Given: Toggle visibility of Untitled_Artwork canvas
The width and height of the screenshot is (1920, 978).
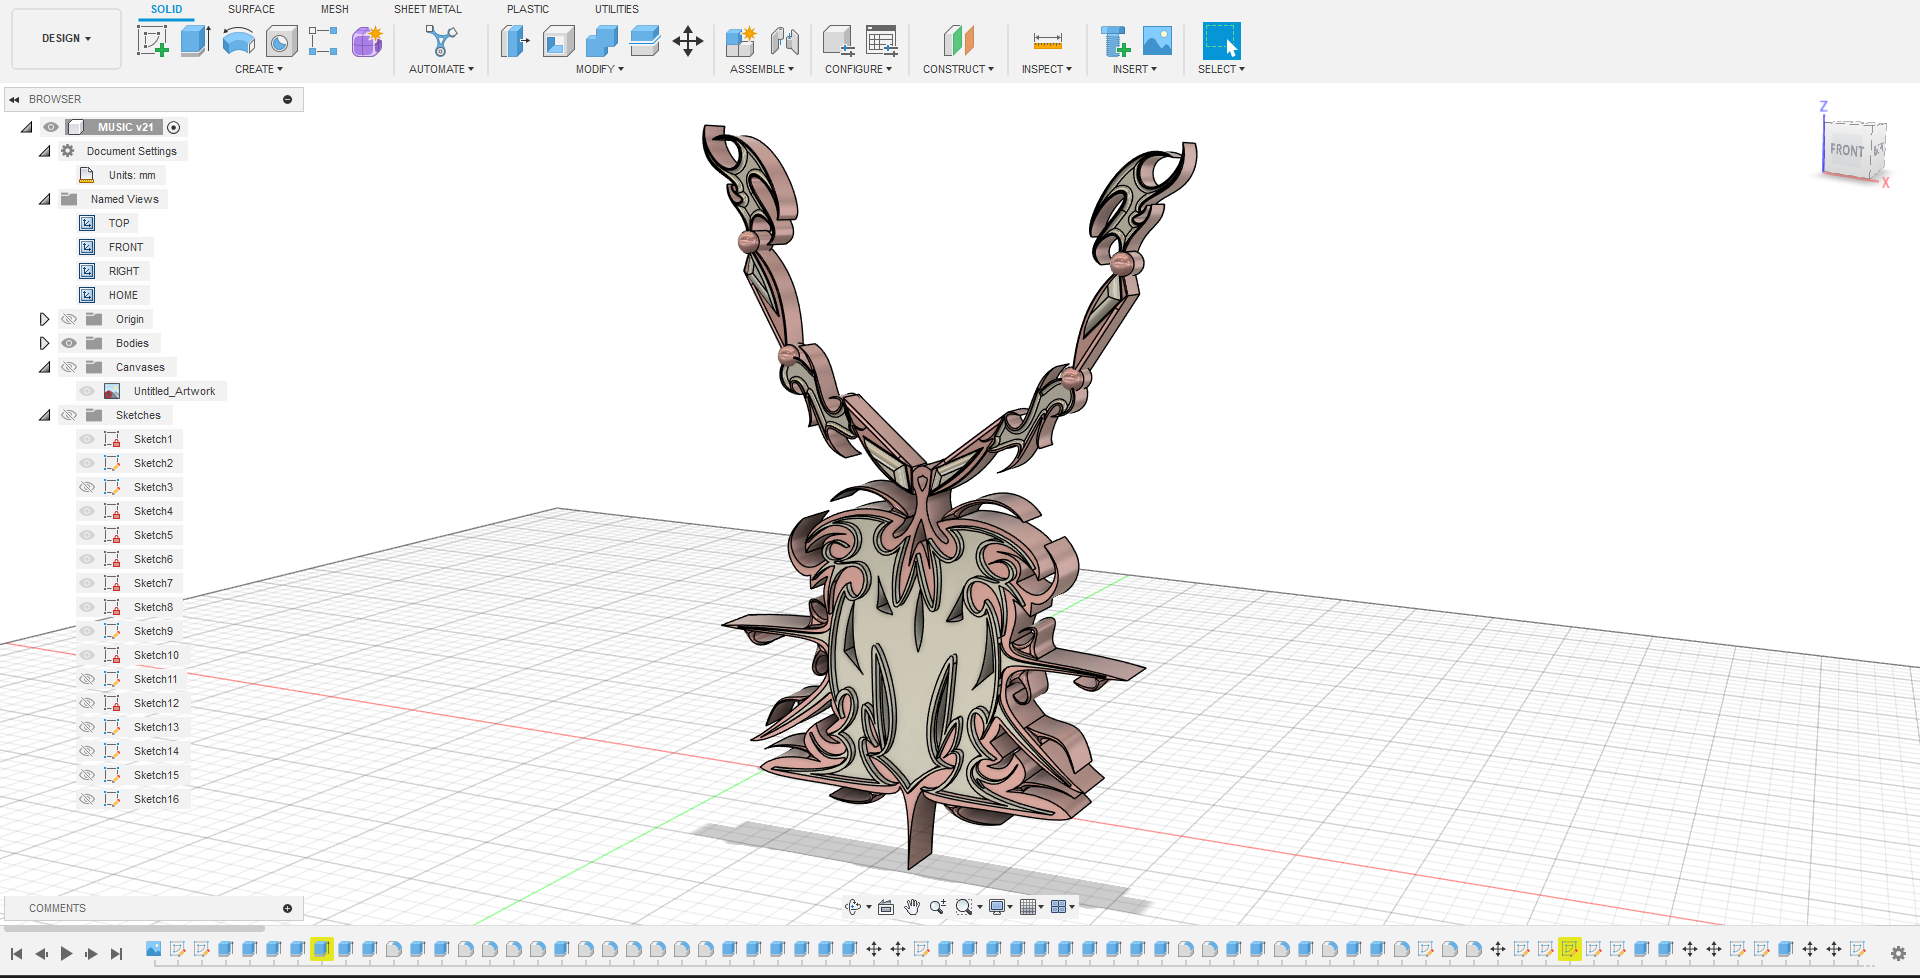Looking at the screenshot, I should [87, 391].
